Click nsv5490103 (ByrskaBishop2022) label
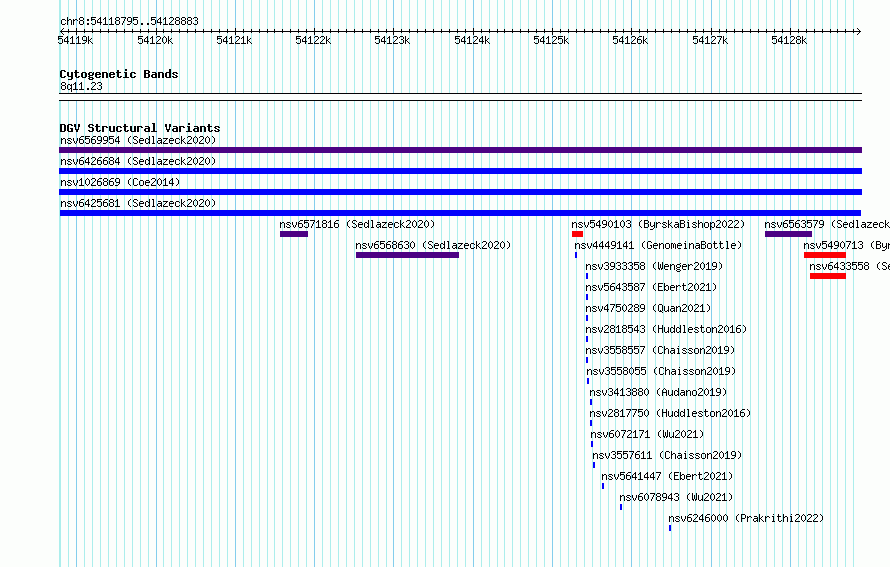 coord(658,224)
